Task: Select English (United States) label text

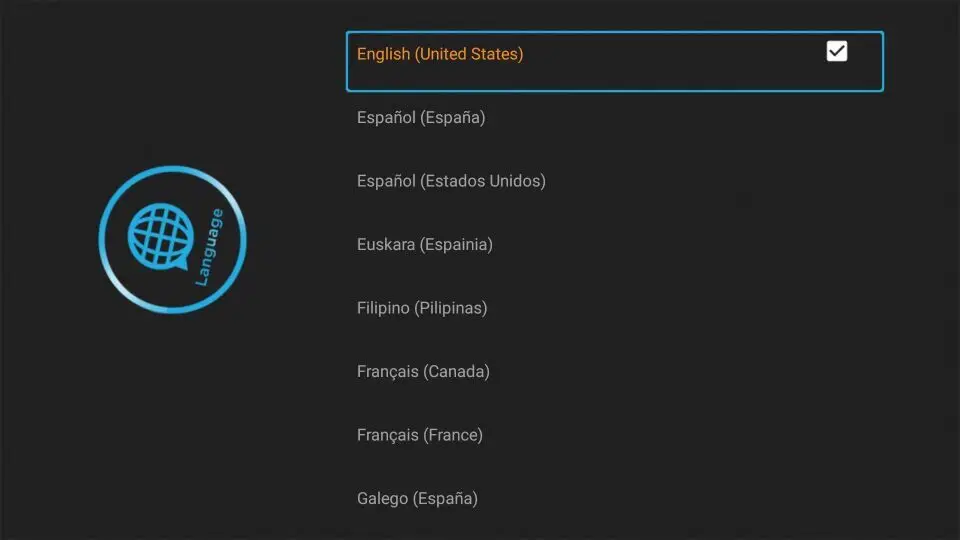Action: click(x=440, y=54)
